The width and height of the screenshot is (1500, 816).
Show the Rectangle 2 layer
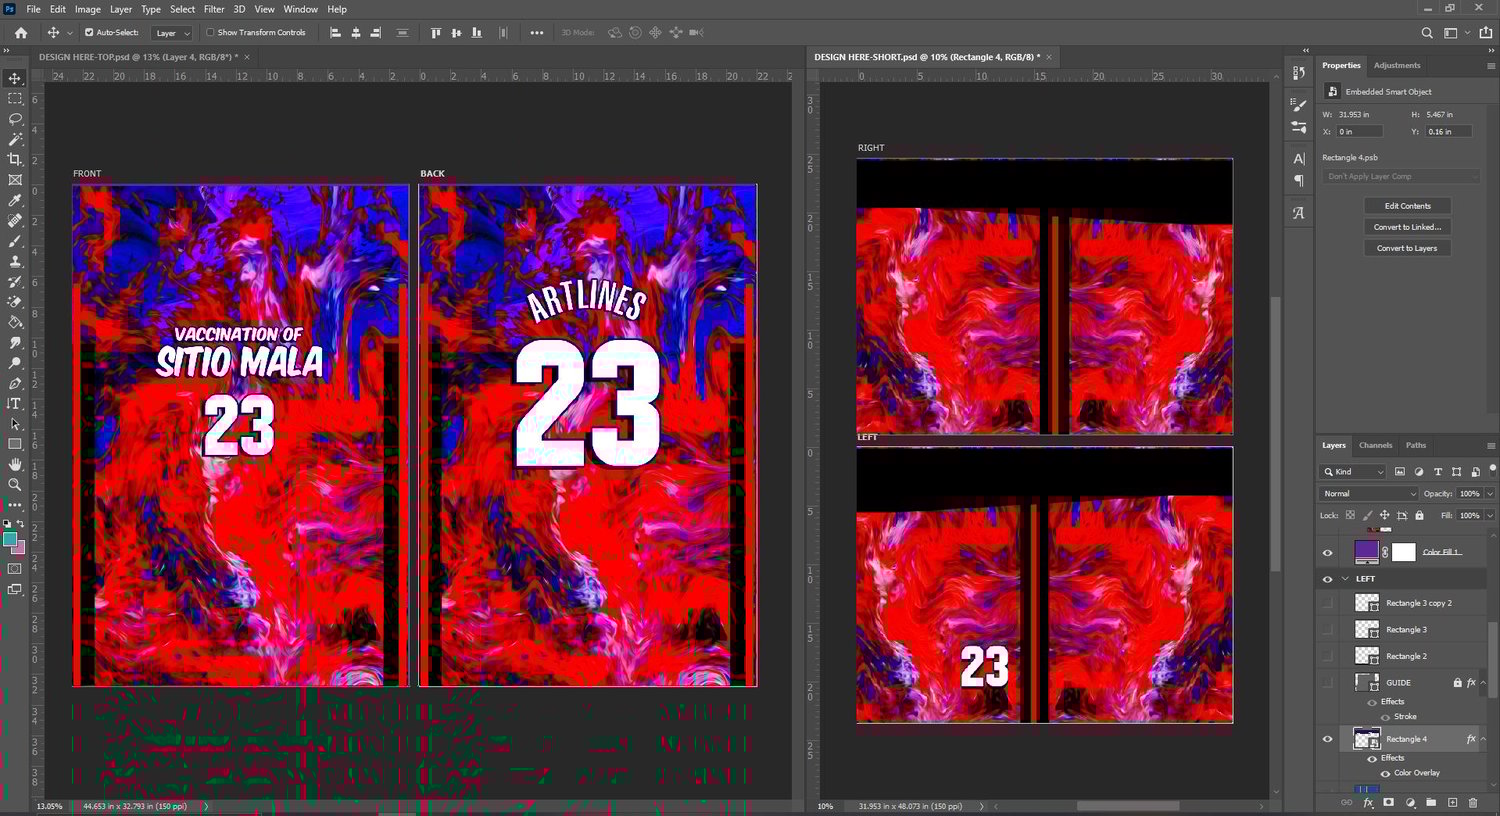1328,656
